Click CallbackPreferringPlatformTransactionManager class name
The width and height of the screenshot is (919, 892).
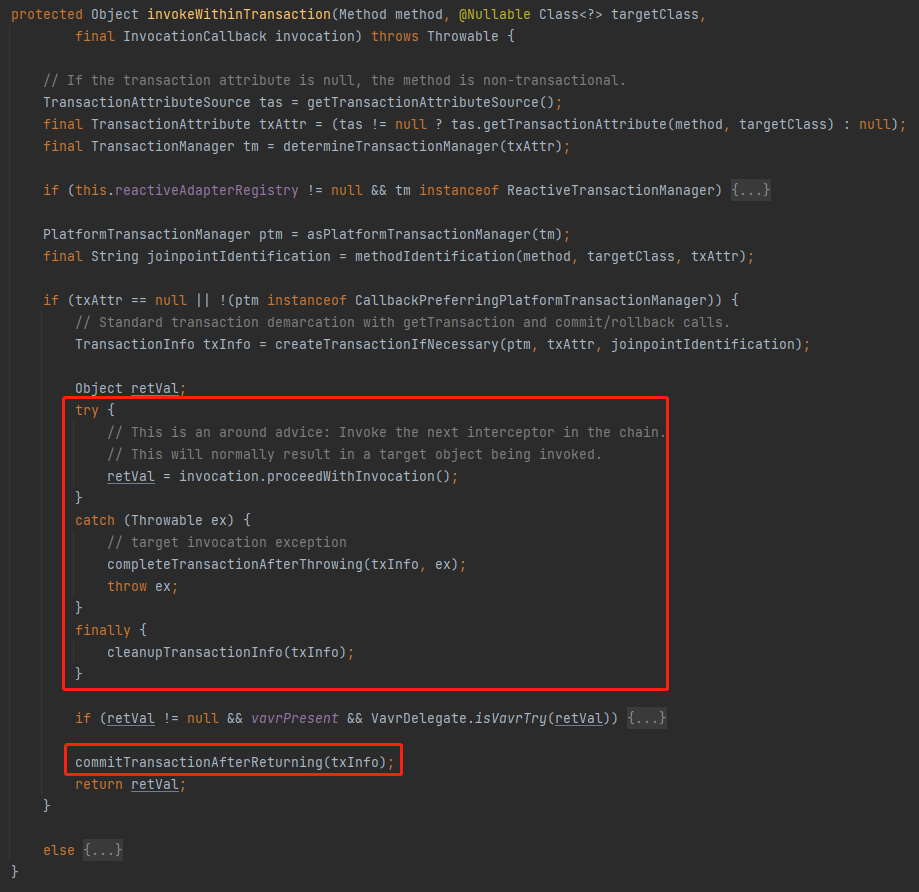pyautogui.click(x=530, y=301)
